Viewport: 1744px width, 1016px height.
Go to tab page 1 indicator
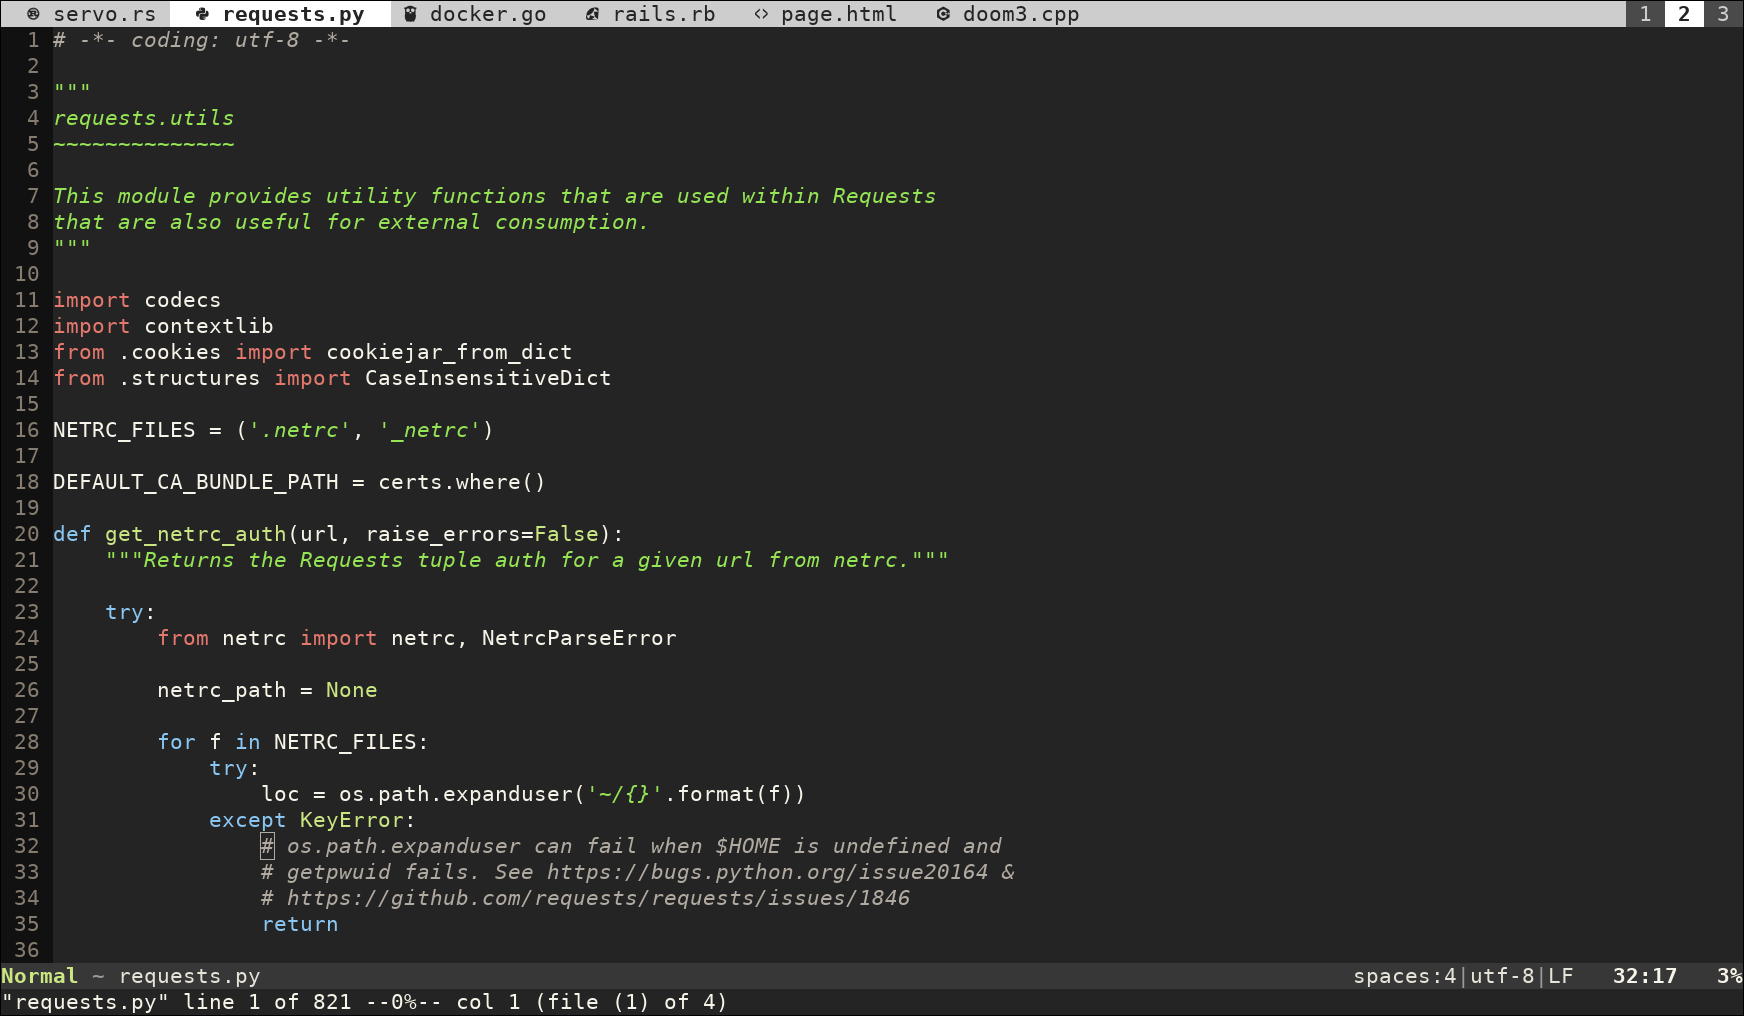click(x=1645, y=14)
